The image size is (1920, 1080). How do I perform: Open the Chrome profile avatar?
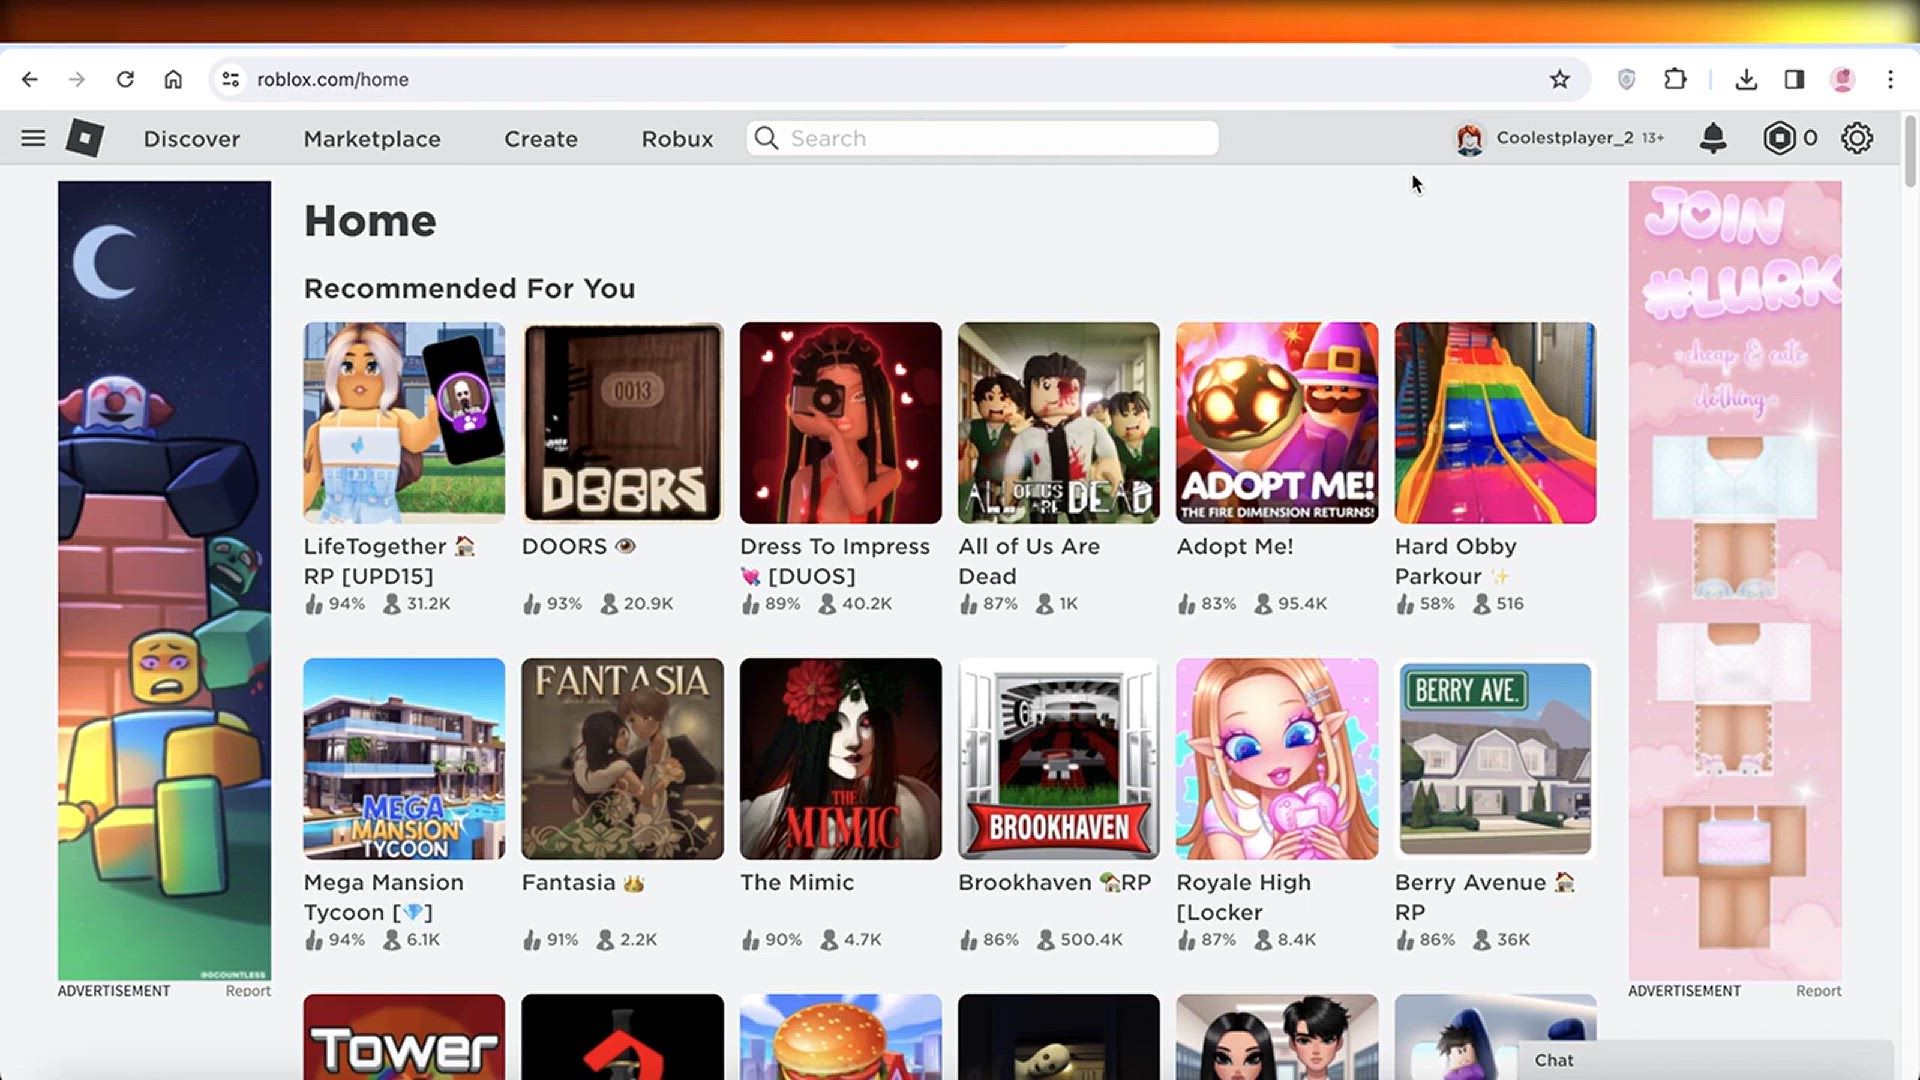[1842, 79]
